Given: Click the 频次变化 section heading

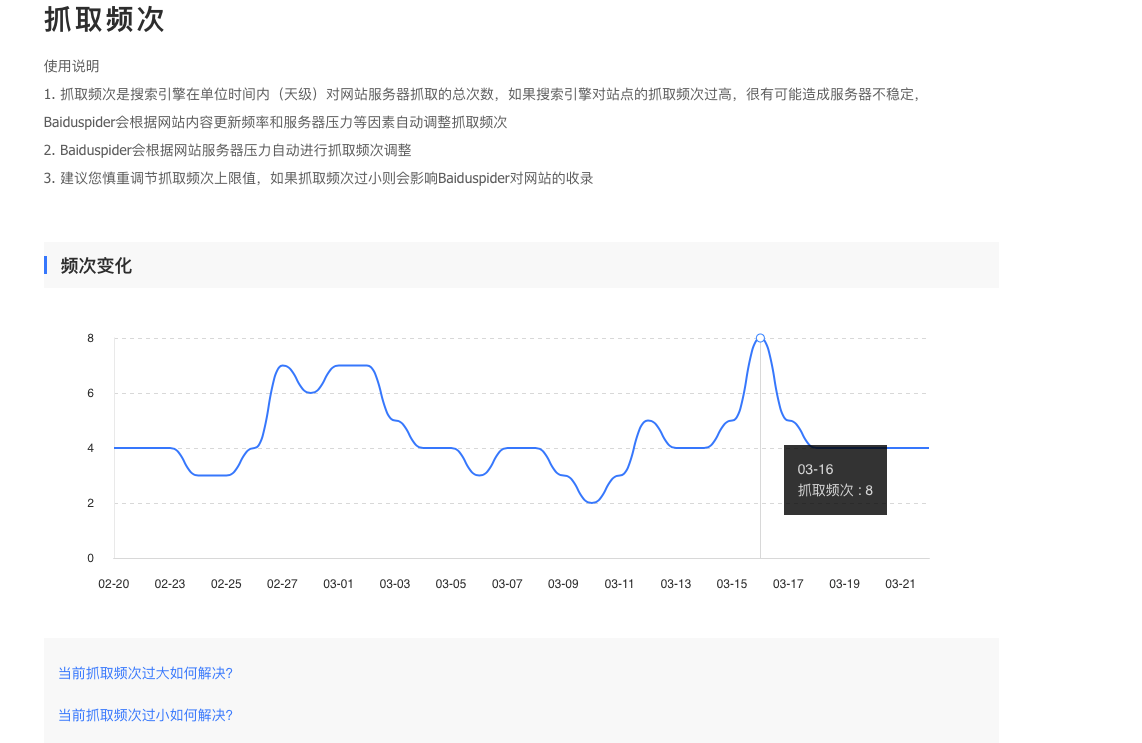Looking at the screenshot, I should [96, 266].
